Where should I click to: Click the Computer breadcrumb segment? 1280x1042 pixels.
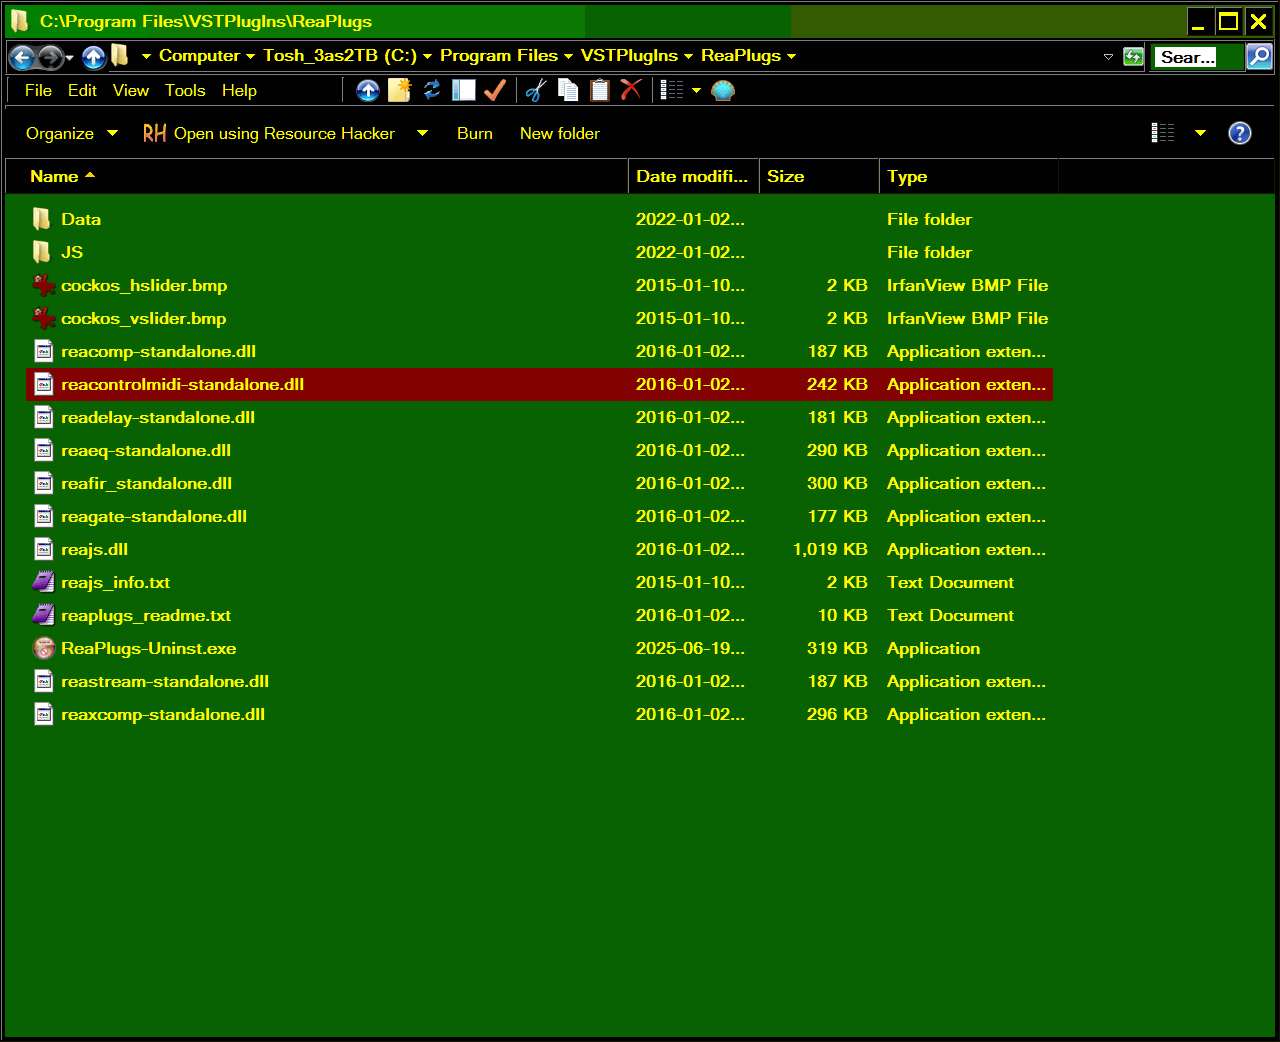click(x=199, y=56)
